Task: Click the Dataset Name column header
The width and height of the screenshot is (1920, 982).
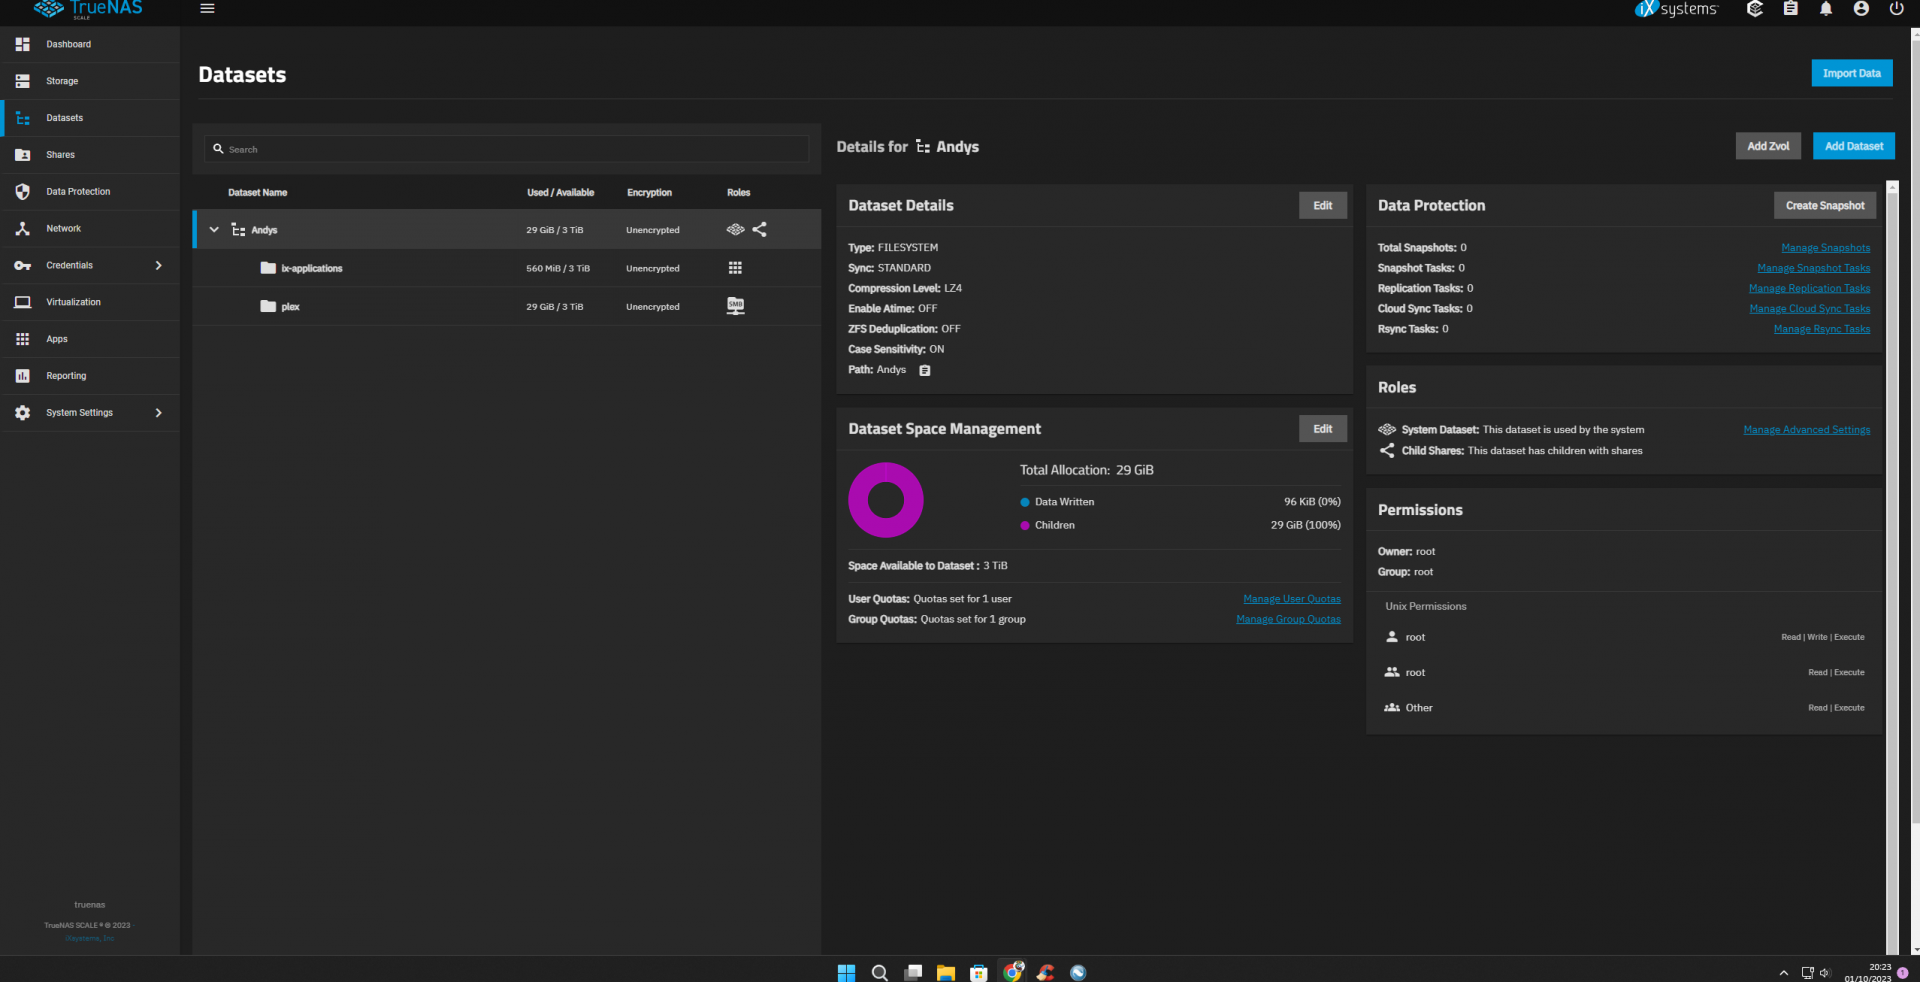Action: 257,193
